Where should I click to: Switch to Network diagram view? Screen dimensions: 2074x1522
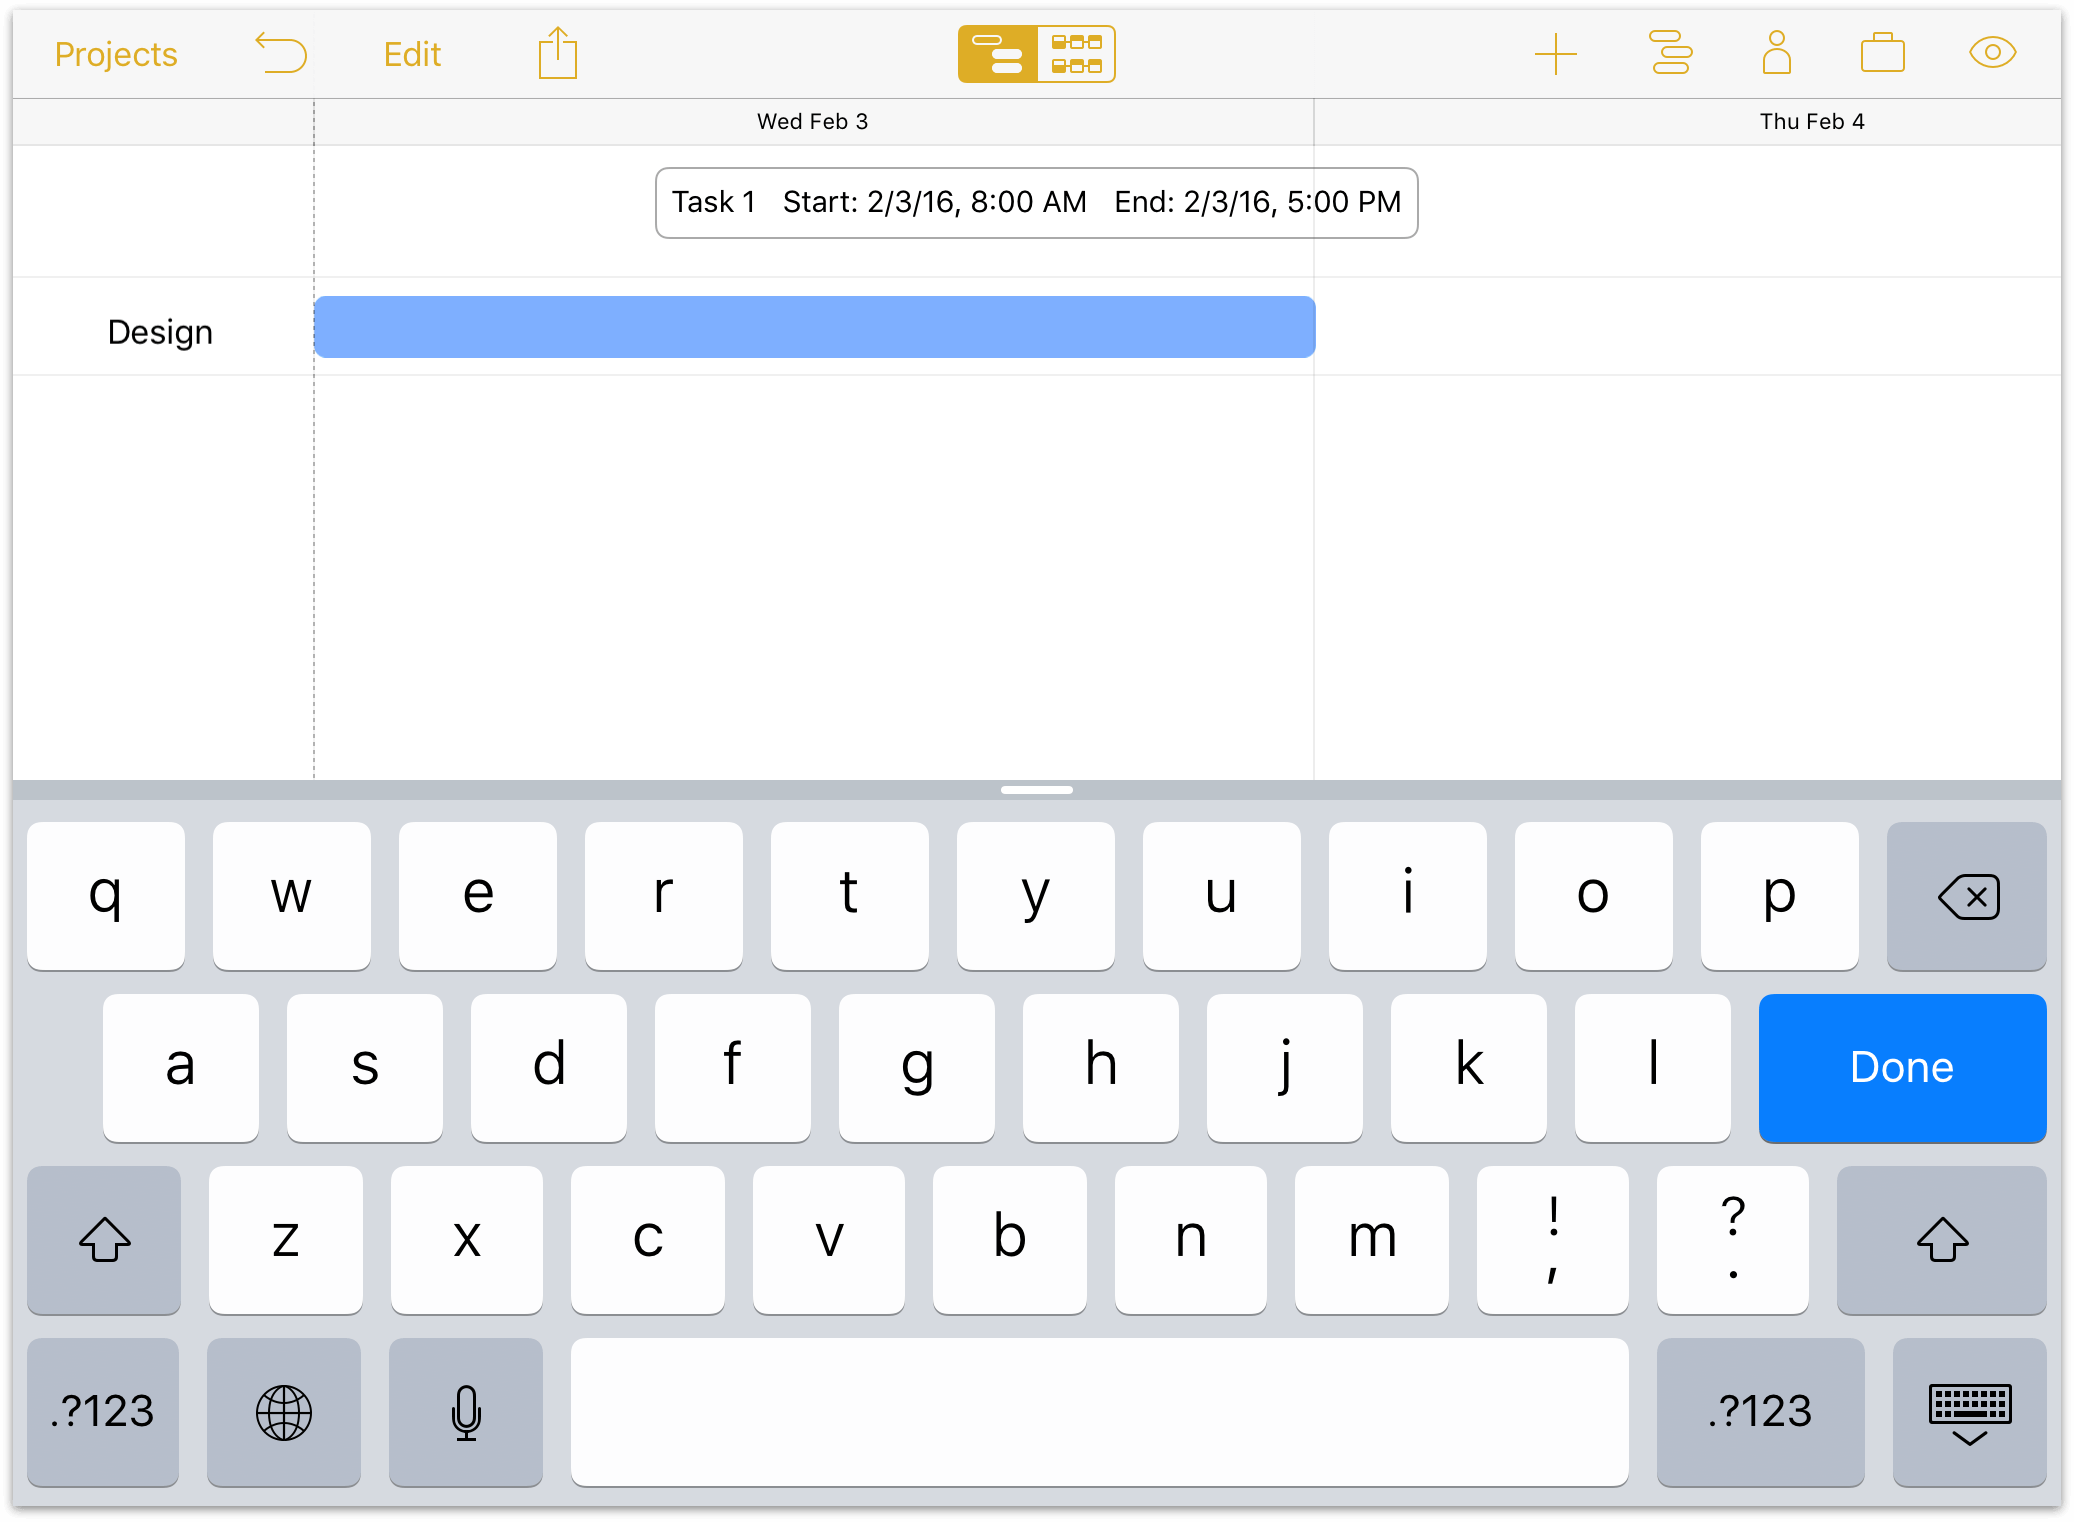(x=1076, y=54)
